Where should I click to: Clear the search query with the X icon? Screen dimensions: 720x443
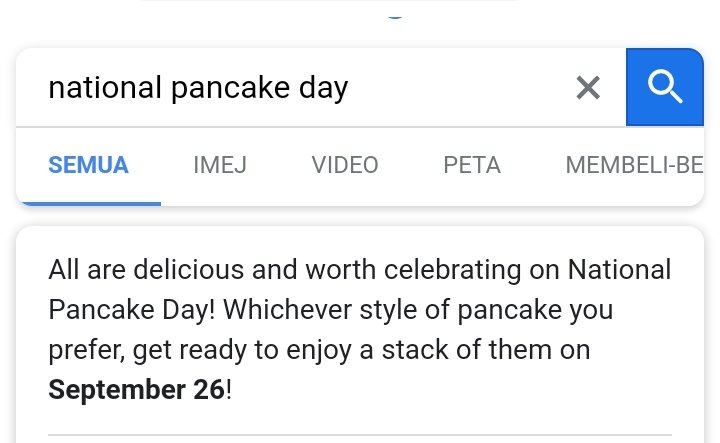[588, 88]
